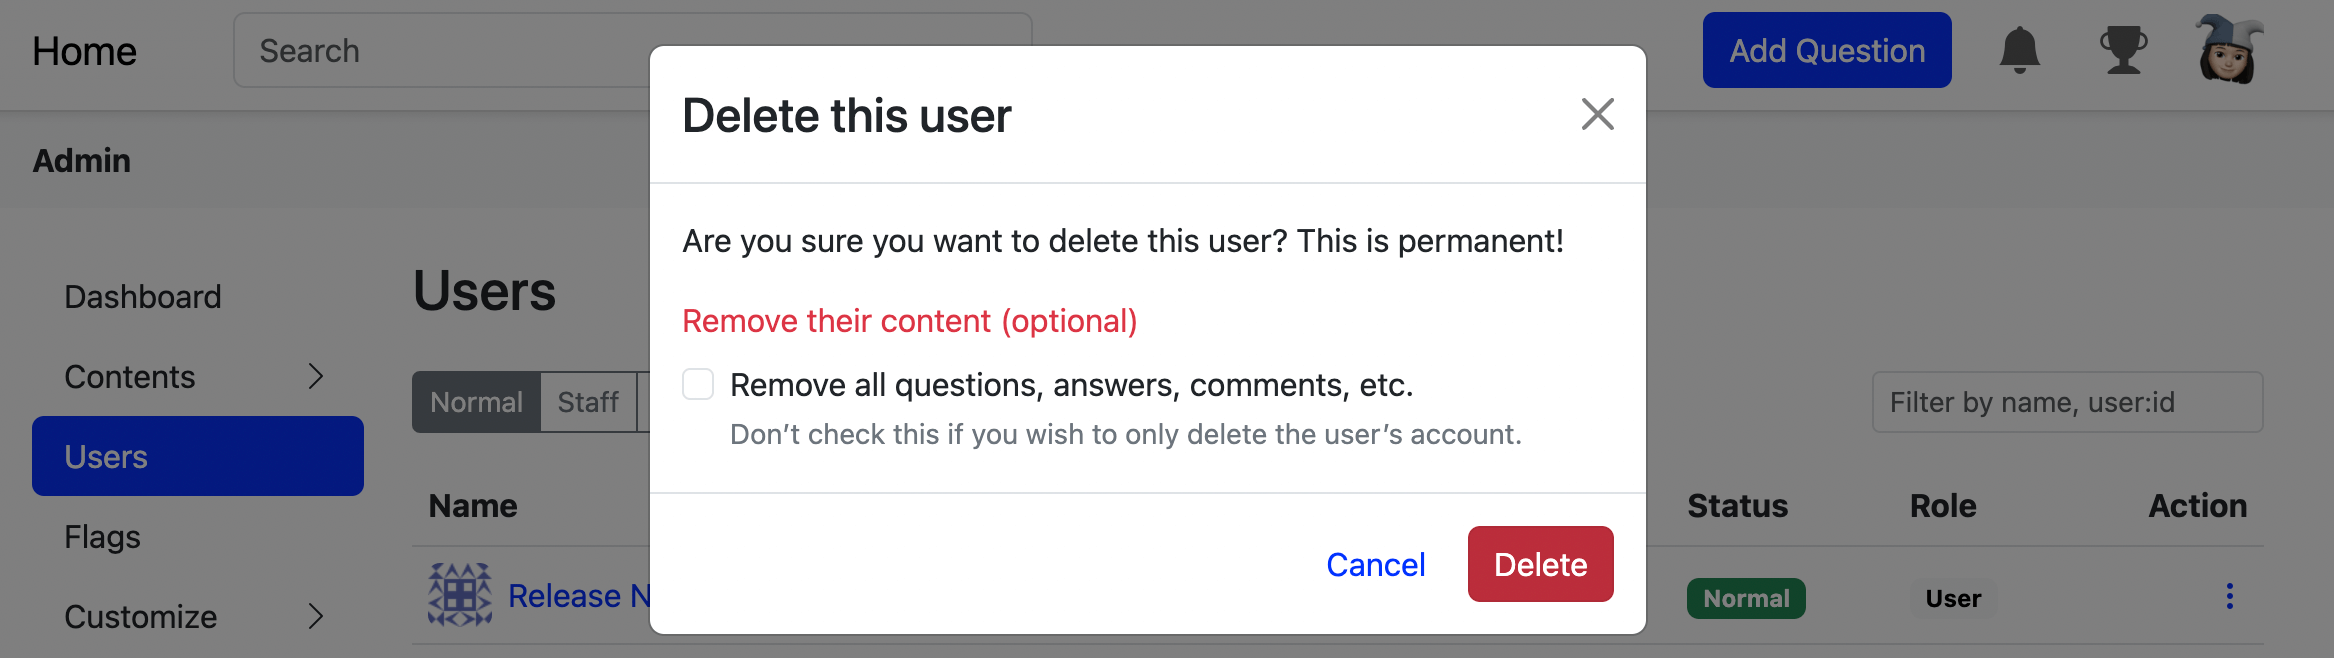Image resolution: width=2334 pixels, height=658 pixels.
Task: Click the Filter by name field
Action: pos(2067,401)
